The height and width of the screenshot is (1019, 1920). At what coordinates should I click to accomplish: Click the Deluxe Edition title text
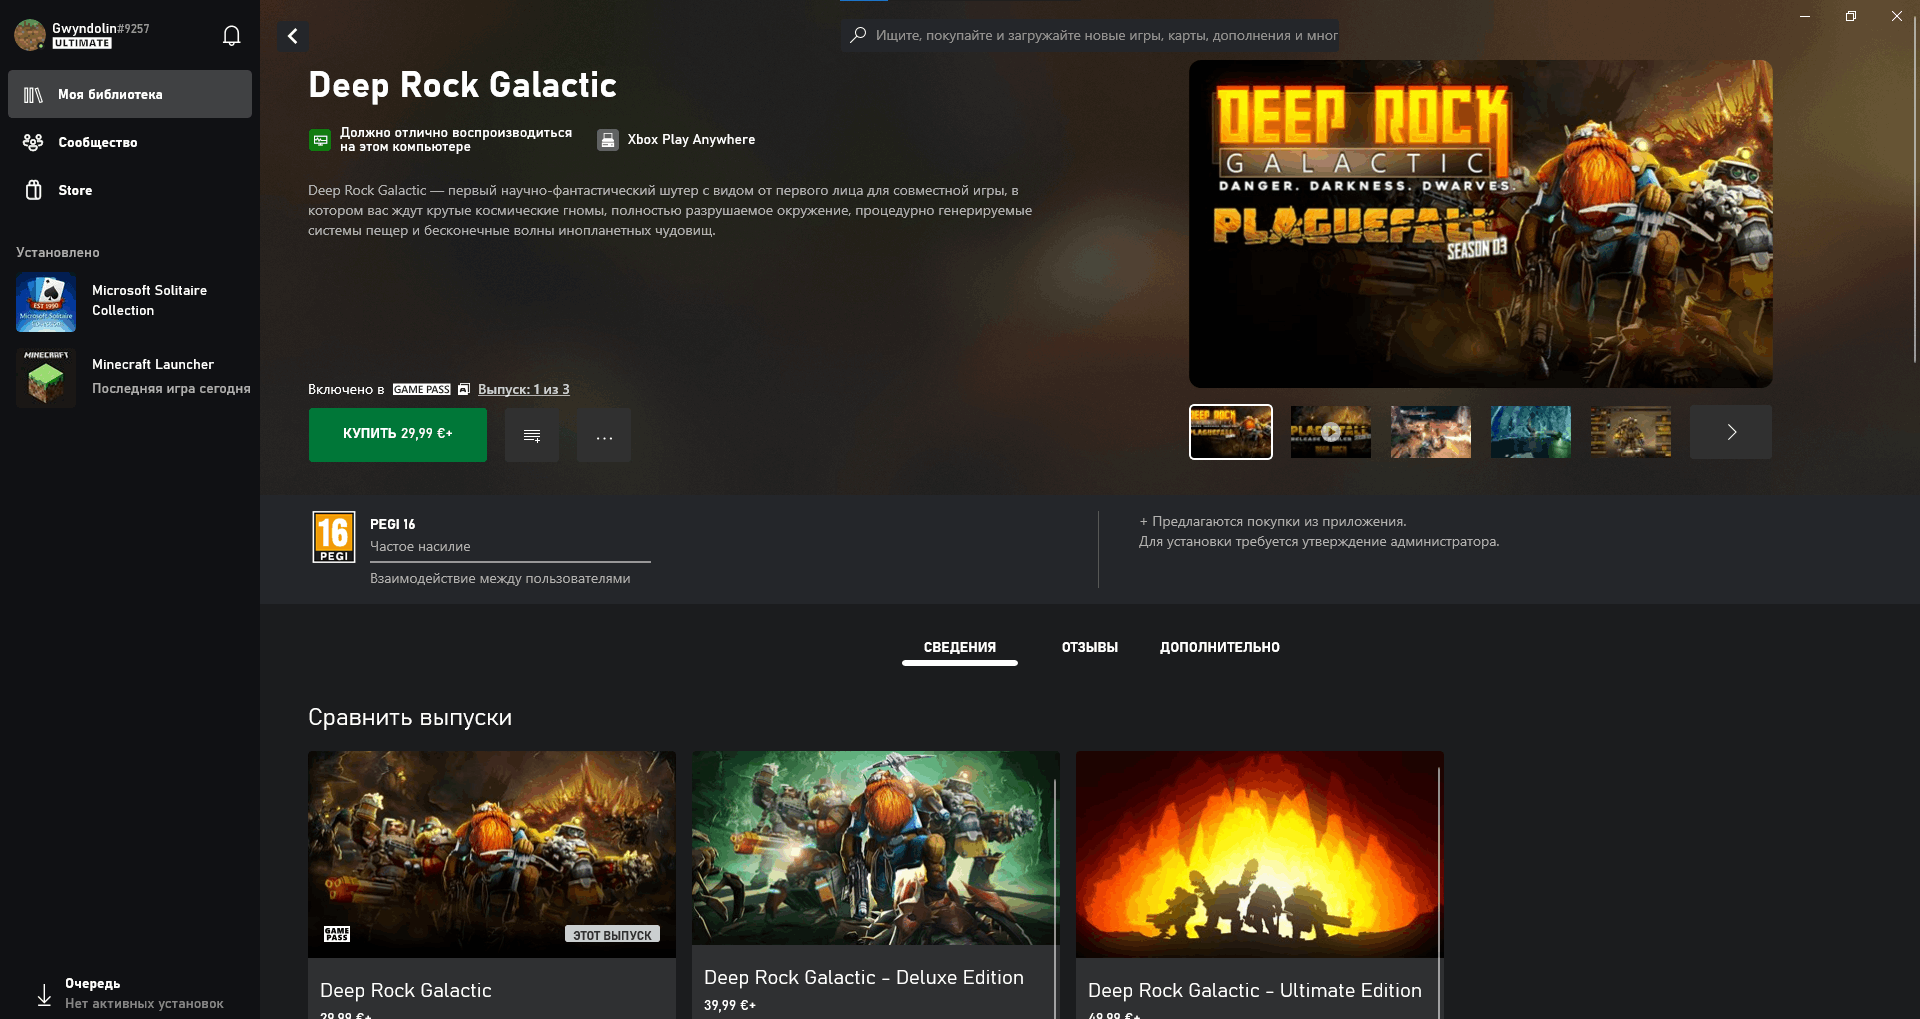pyautogui.click(x=864, y=978)
